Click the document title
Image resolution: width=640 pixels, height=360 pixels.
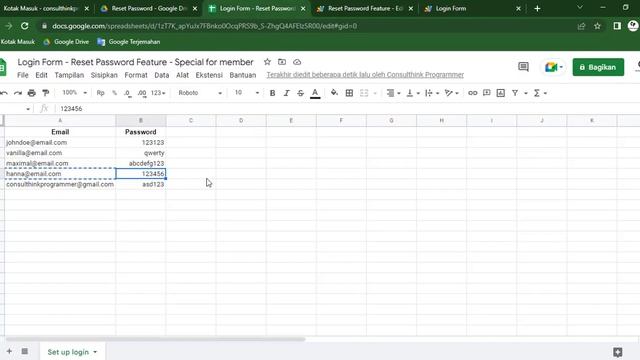(x=135, y=62)
